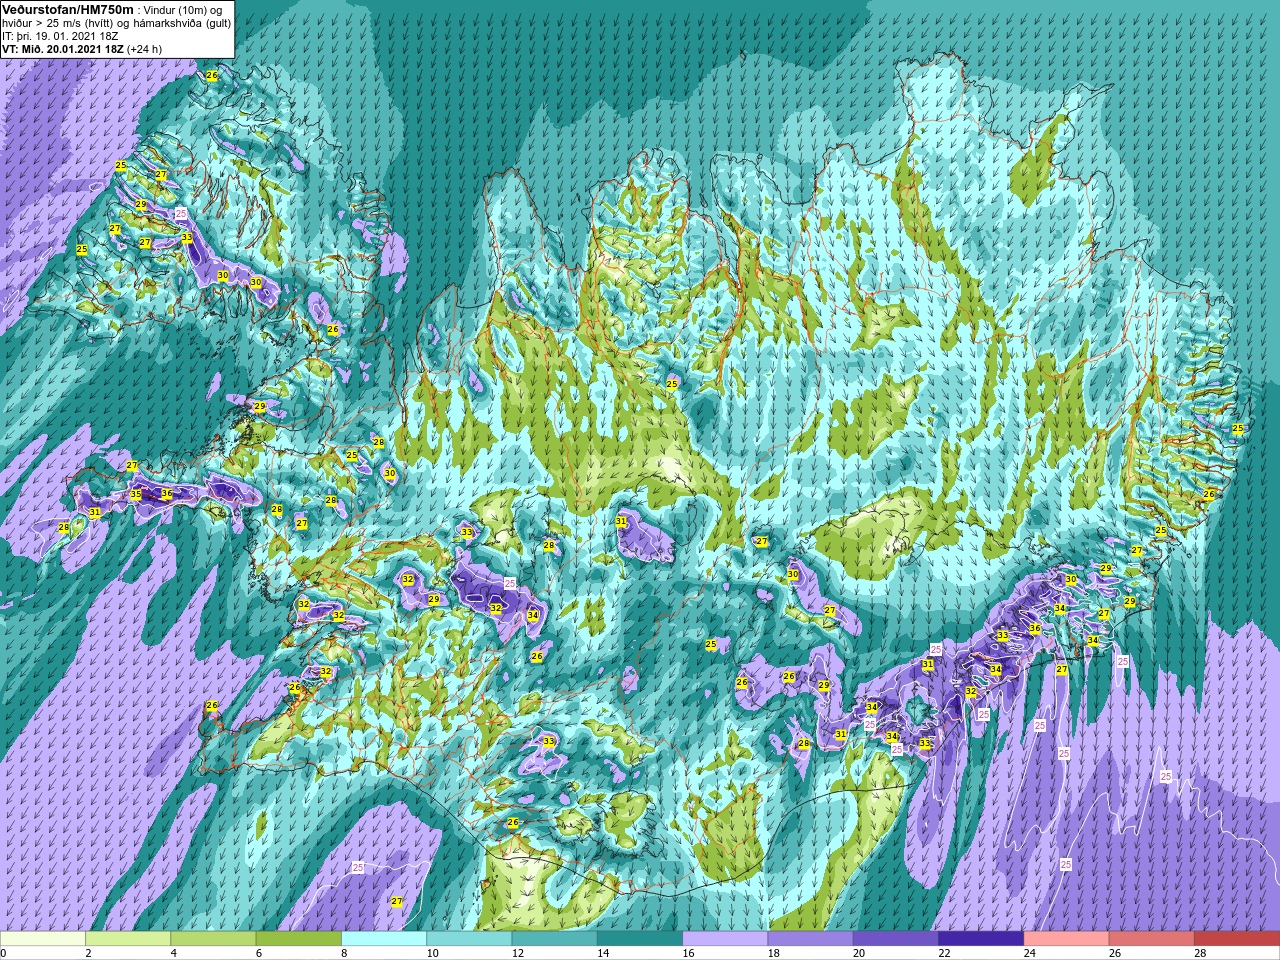Select legend scale tick label "24"
The image size is (1280, 960).
(1029, 953)
